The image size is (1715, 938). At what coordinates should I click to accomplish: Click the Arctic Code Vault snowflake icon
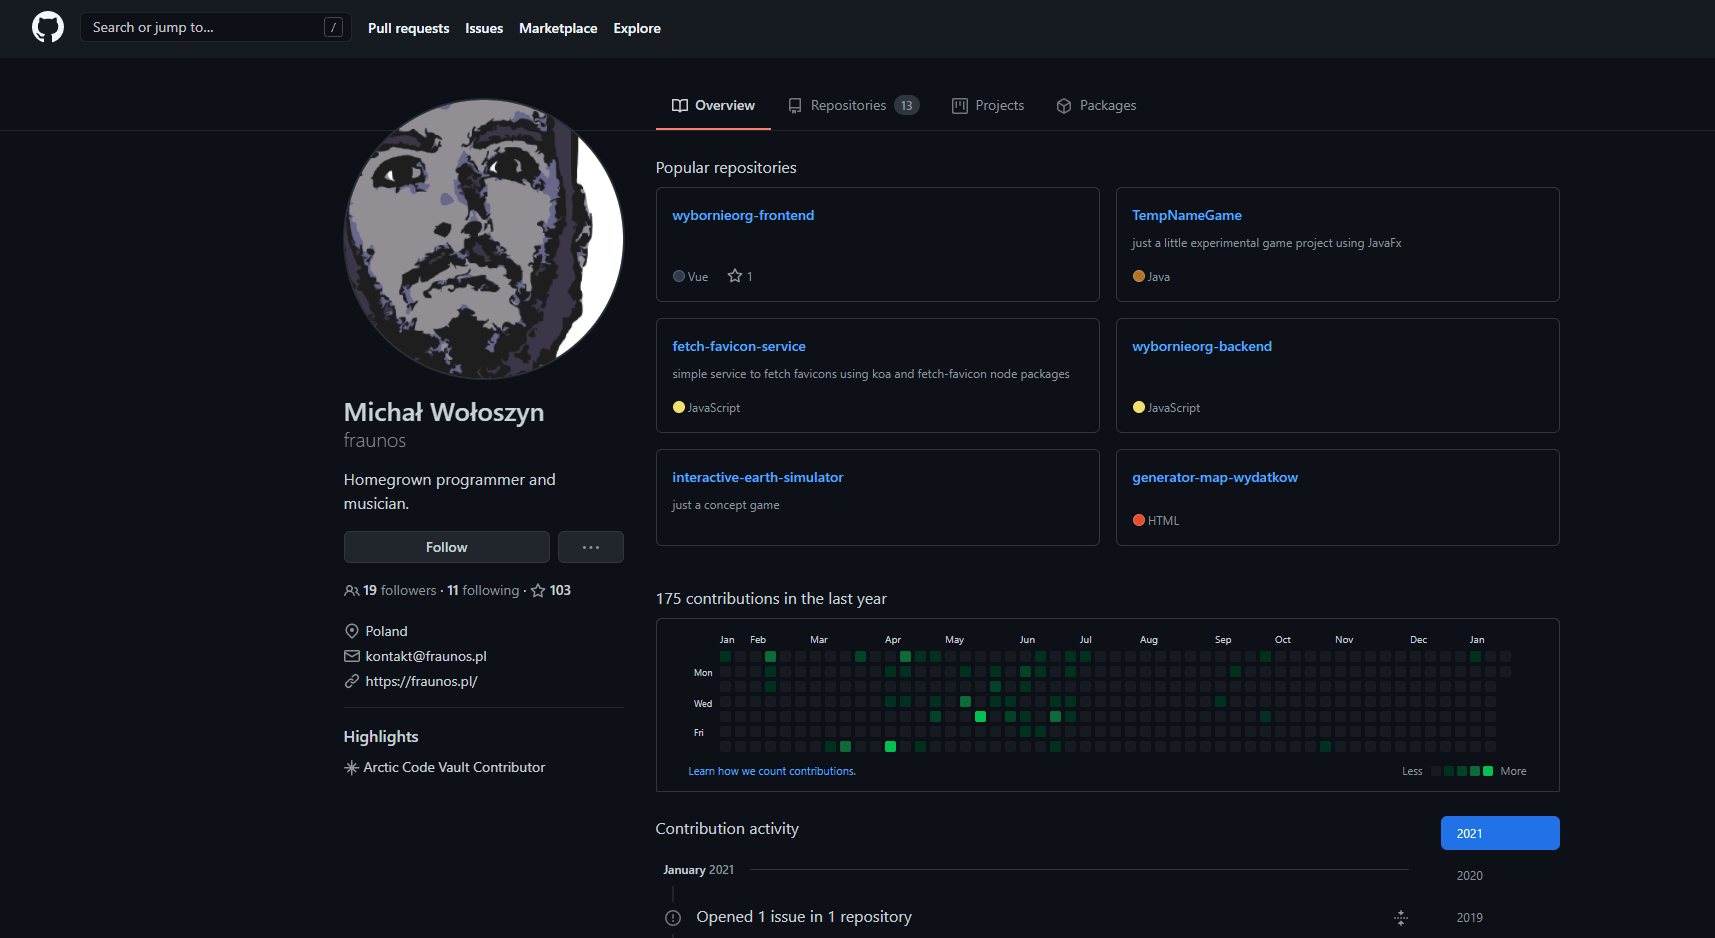tap(351, 768)
